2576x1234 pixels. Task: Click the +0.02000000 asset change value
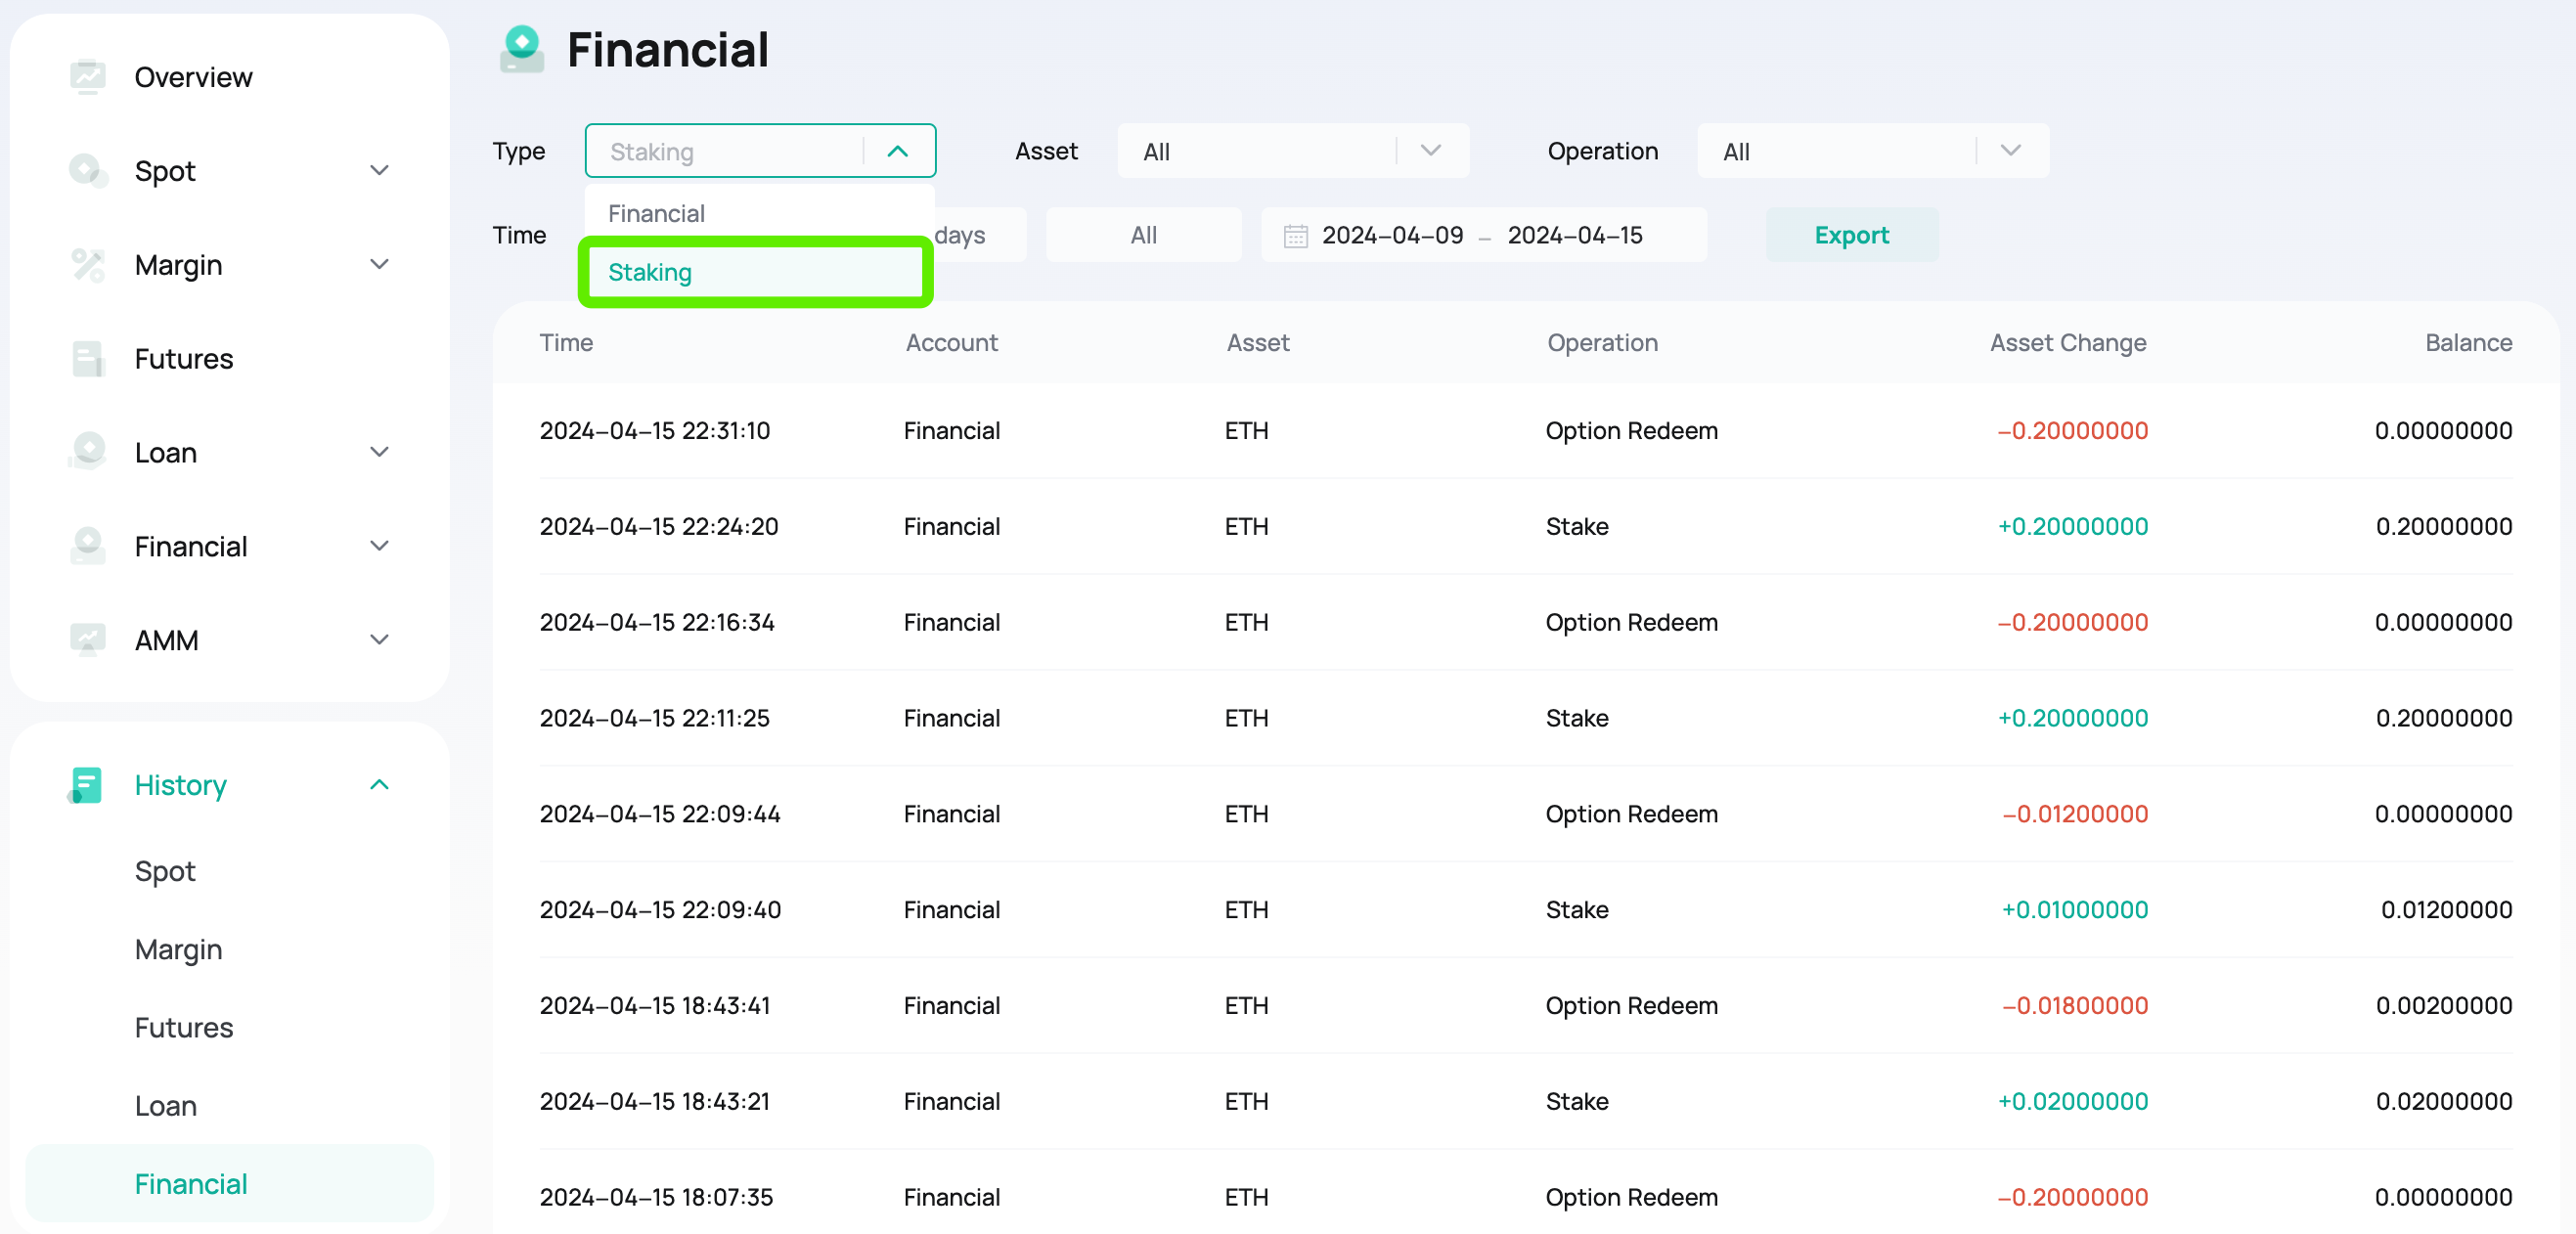[2072, 1101]
